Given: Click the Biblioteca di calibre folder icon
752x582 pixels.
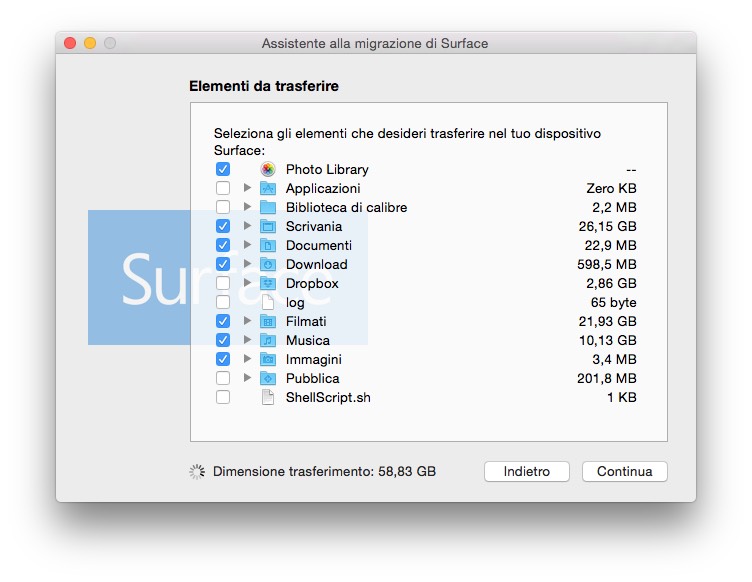Looking at the screenshot, I should point(268,207).
